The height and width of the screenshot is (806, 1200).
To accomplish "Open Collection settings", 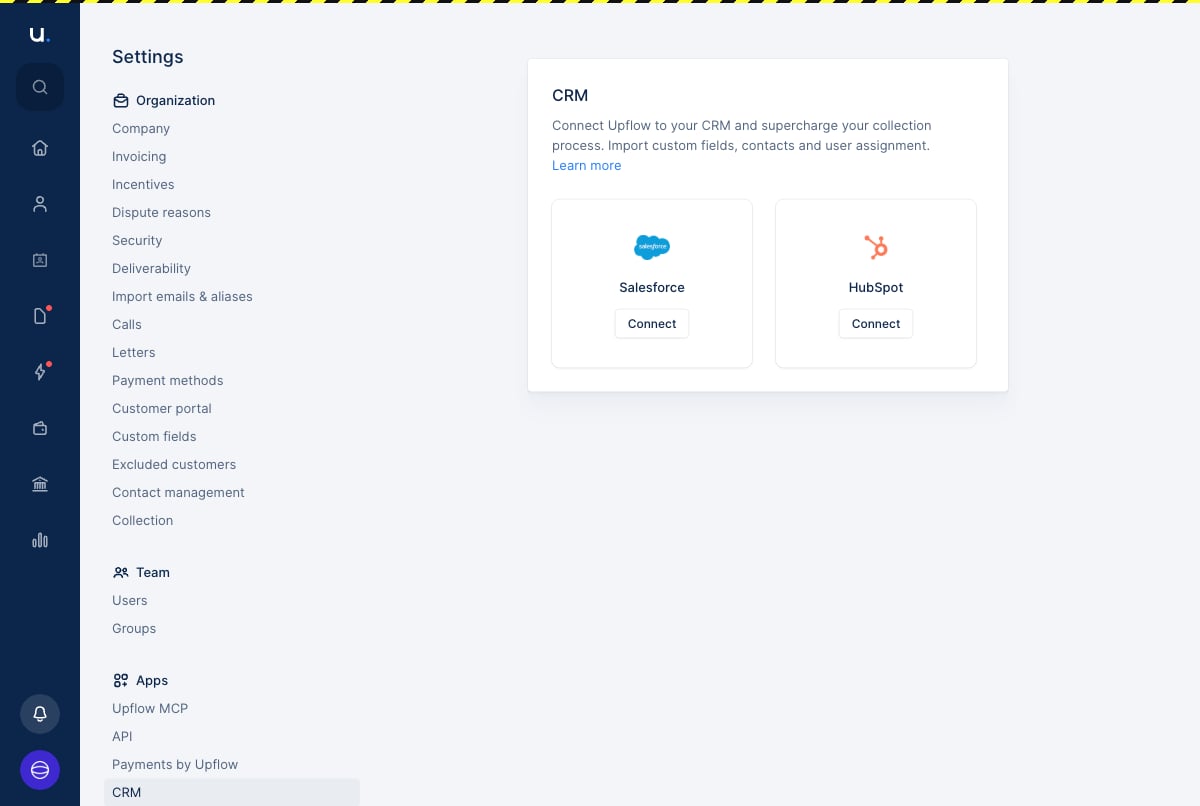I will pyautogui.click(x=142, y=520).
